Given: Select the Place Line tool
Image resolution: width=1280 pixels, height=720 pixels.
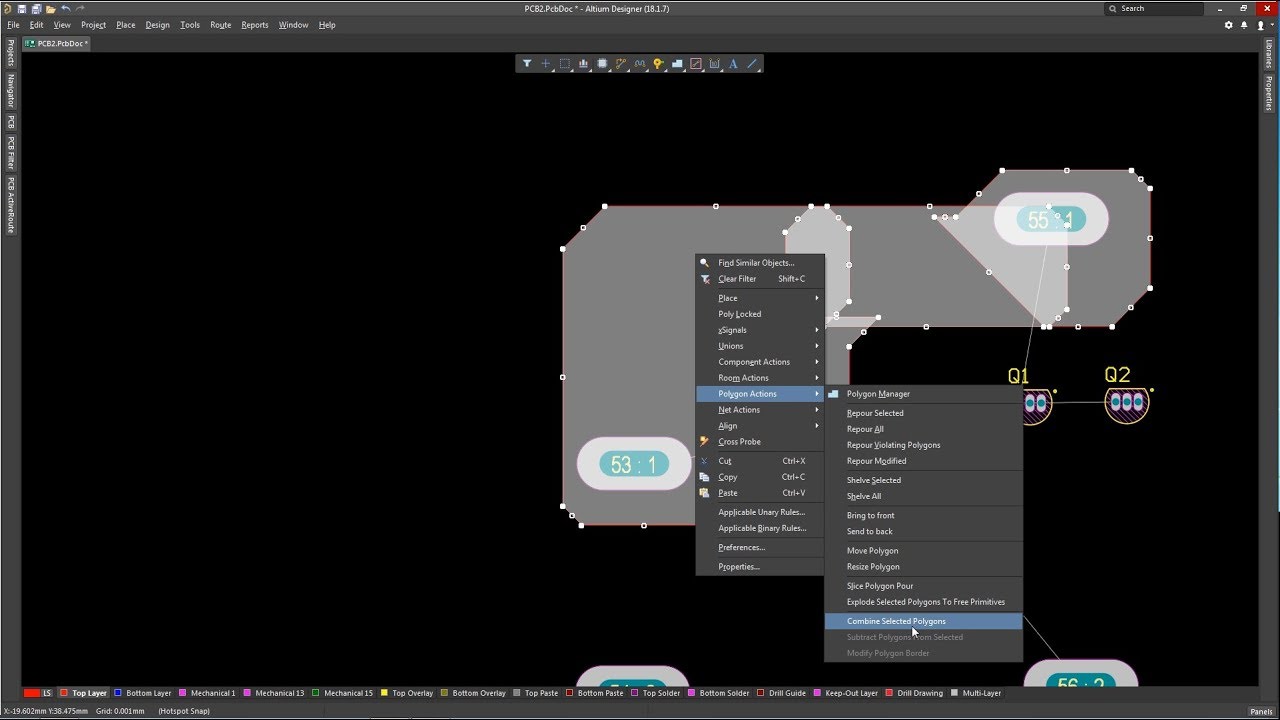Looking at the screenshot, I should tap(752, 64).
